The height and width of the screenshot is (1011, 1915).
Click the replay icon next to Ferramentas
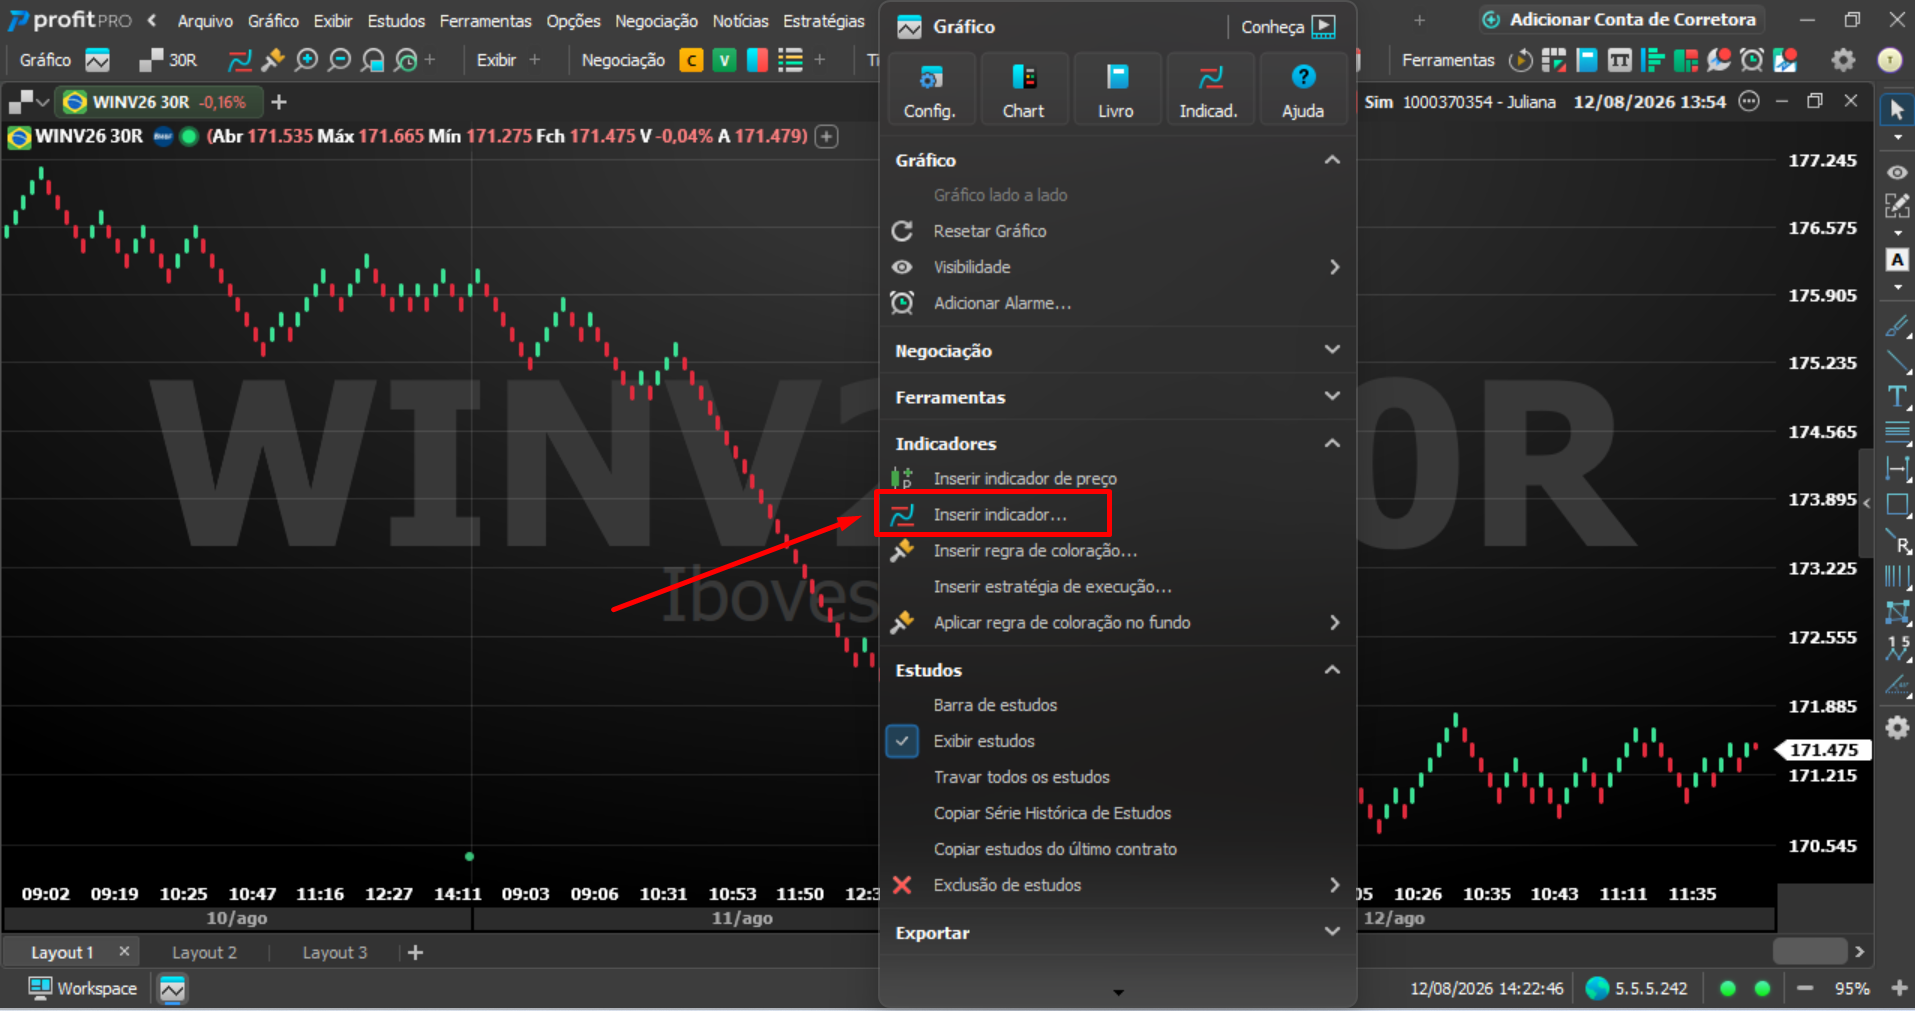[x=1521, y=60]
